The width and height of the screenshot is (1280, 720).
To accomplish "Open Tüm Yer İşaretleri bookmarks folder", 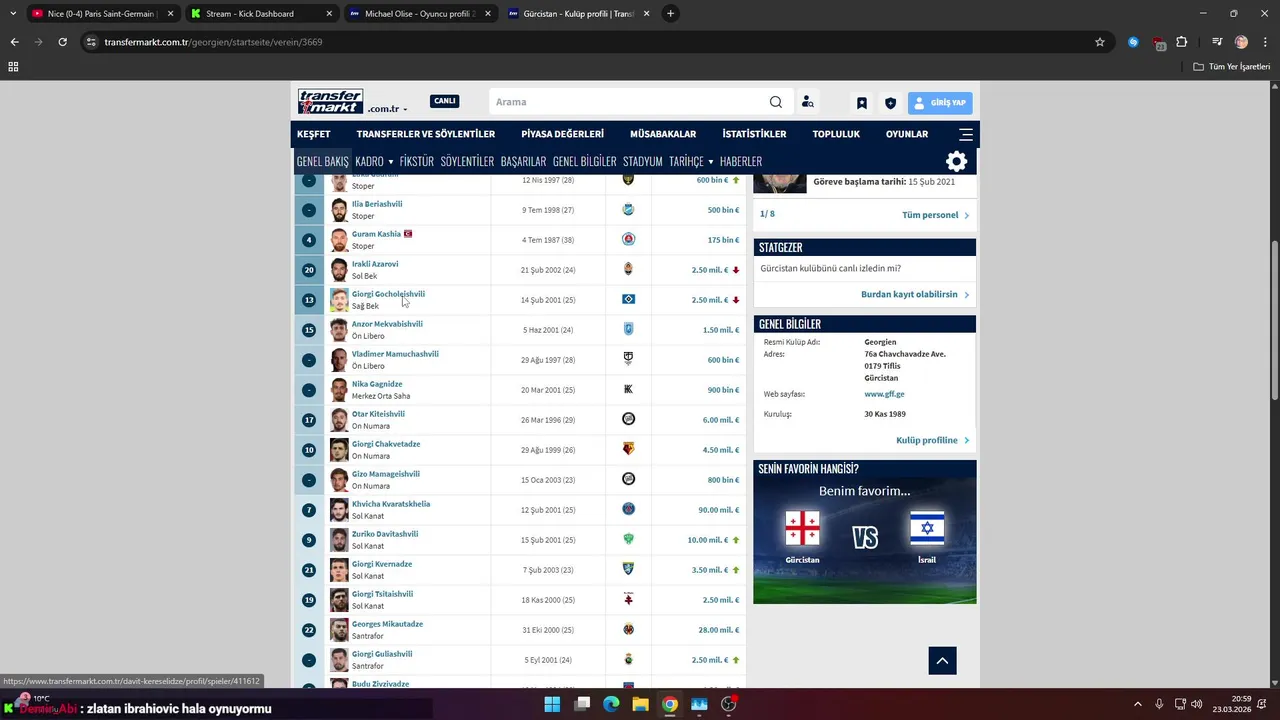I will click(x=1232, y=67).
